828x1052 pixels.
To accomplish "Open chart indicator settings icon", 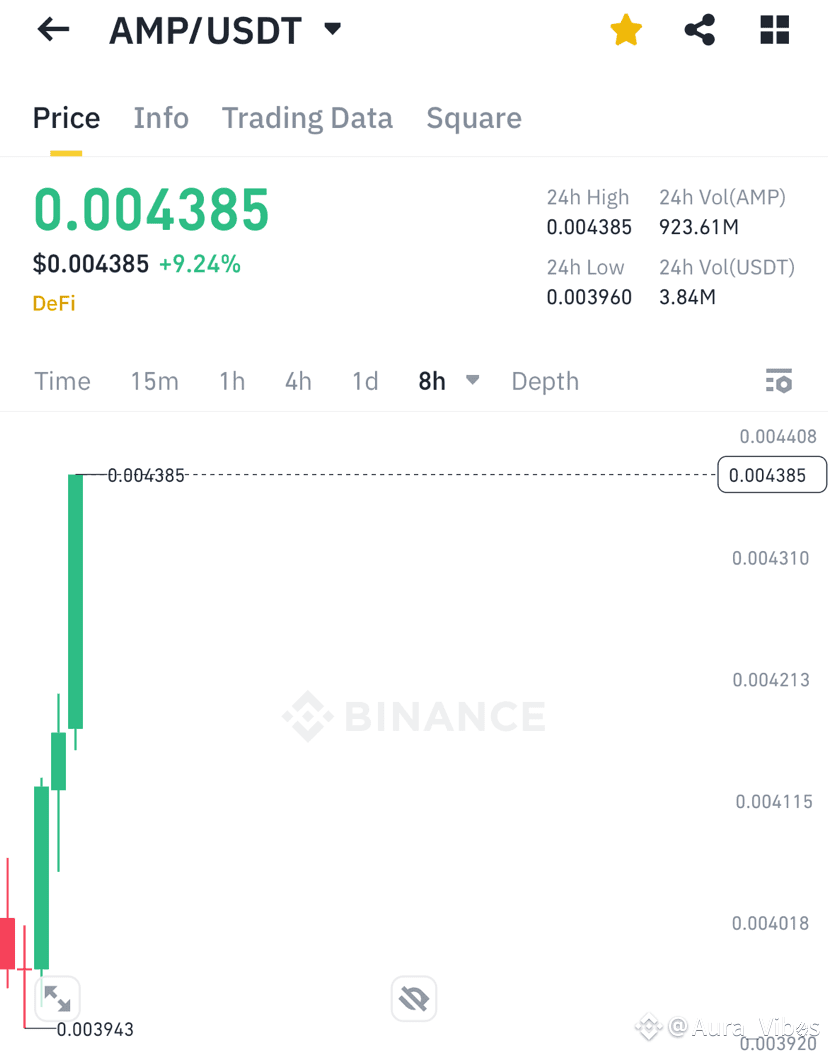I will click(779, 381).
